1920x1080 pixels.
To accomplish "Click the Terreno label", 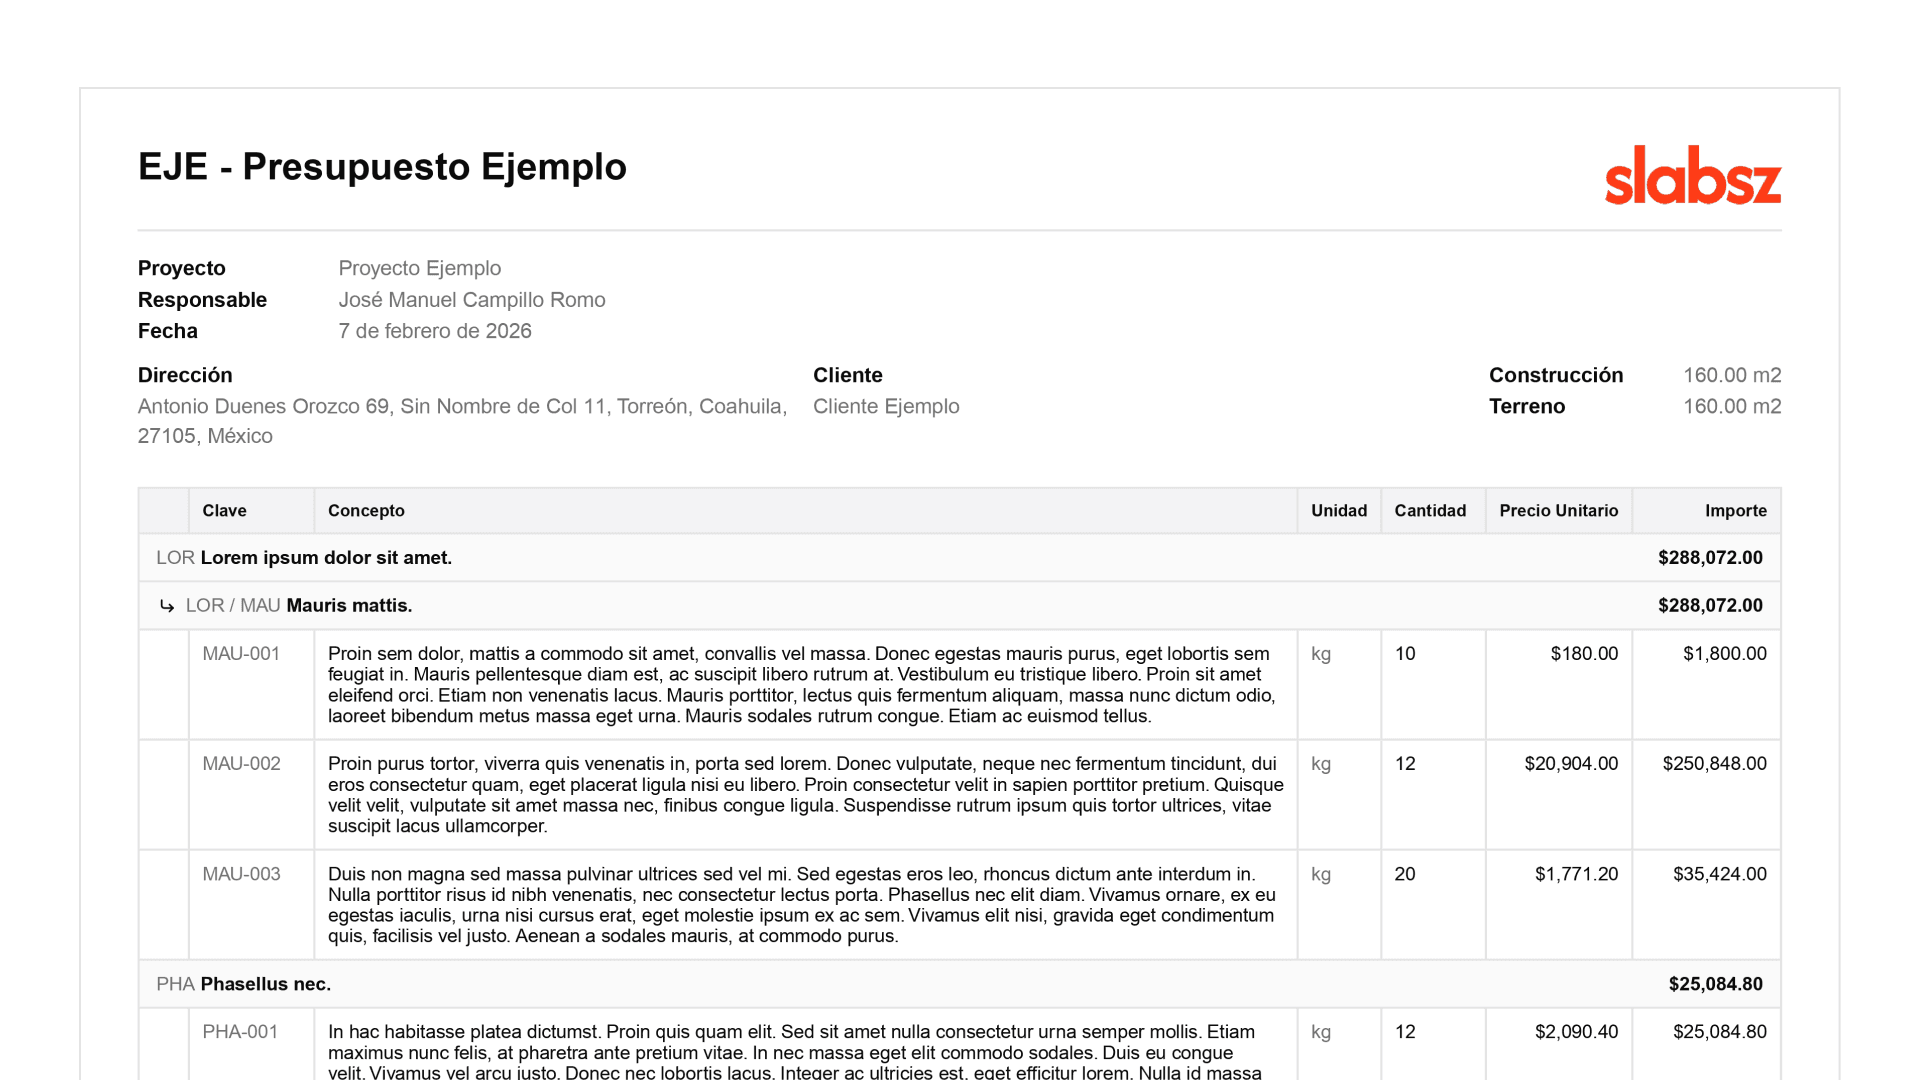I will pos(1527,406).
